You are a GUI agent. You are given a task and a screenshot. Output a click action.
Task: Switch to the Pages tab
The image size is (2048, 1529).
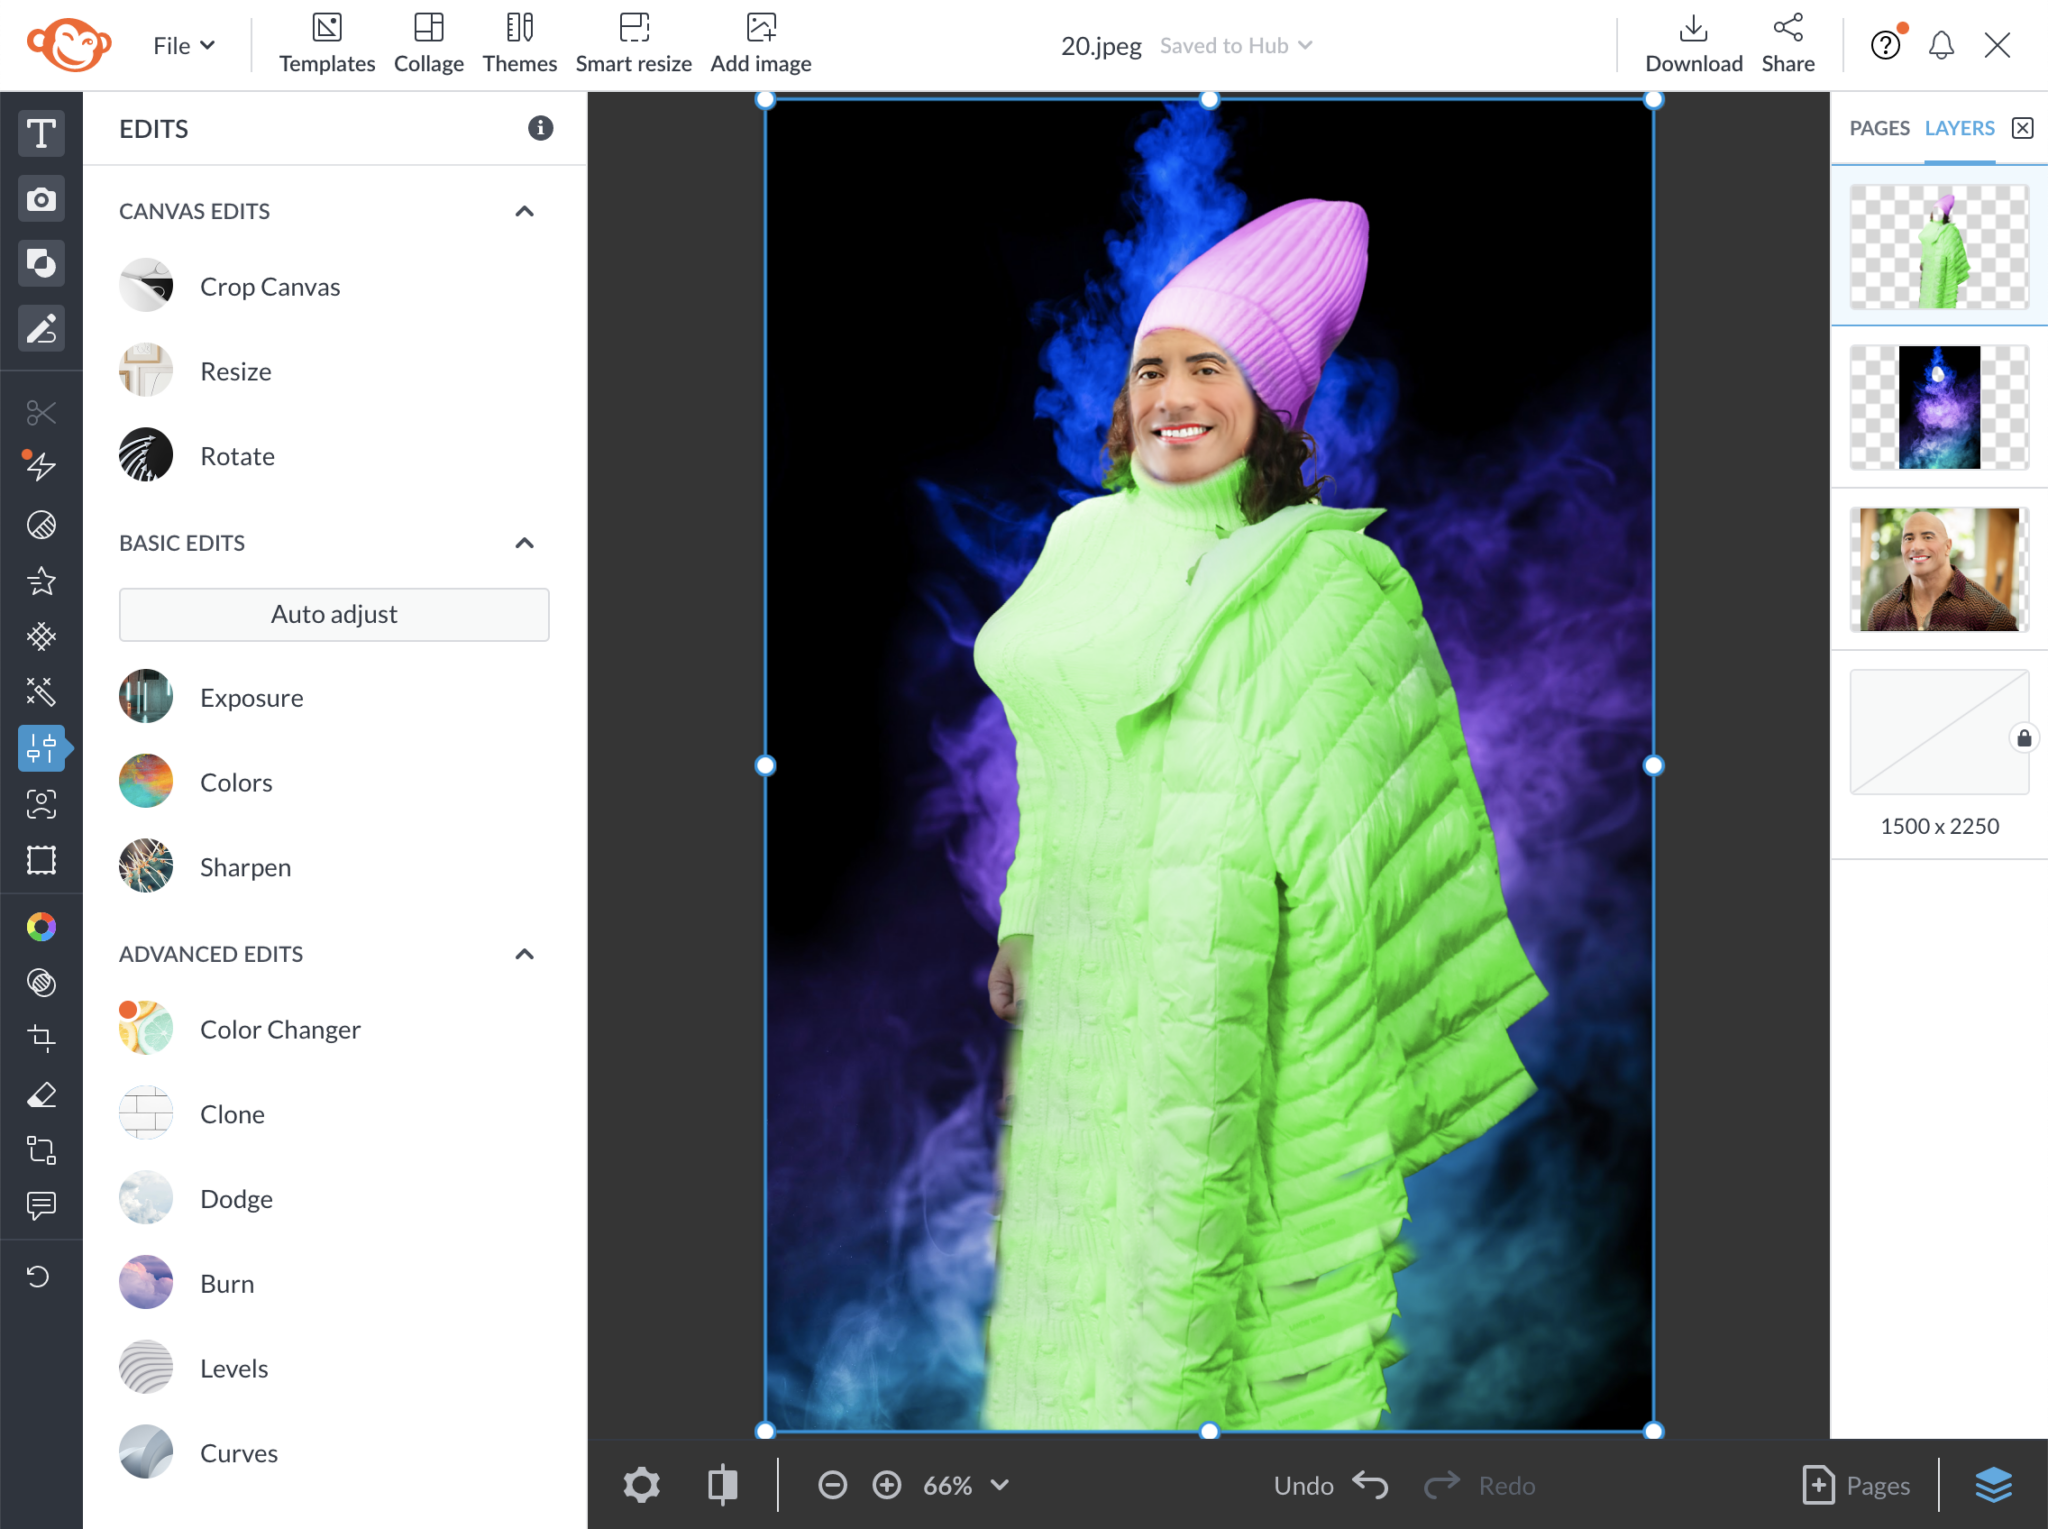(x=1878, y=127)
